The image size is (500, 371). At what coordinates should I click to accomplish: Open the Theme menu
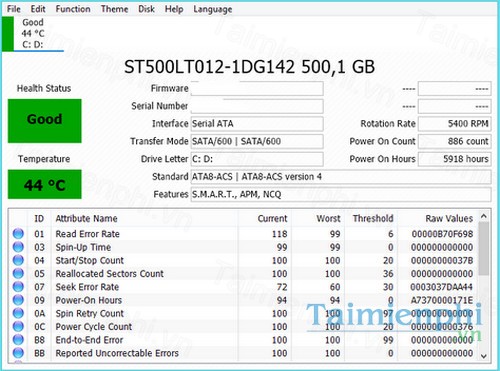point(114,9)
